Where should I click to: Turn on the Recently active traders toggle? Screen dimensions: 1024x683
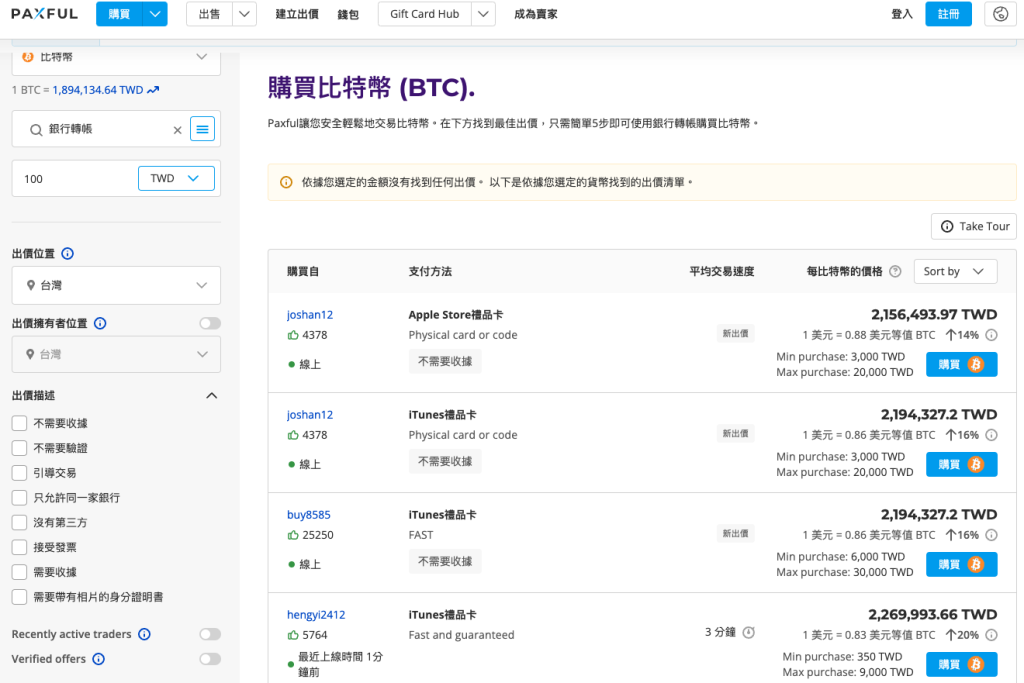209,633
